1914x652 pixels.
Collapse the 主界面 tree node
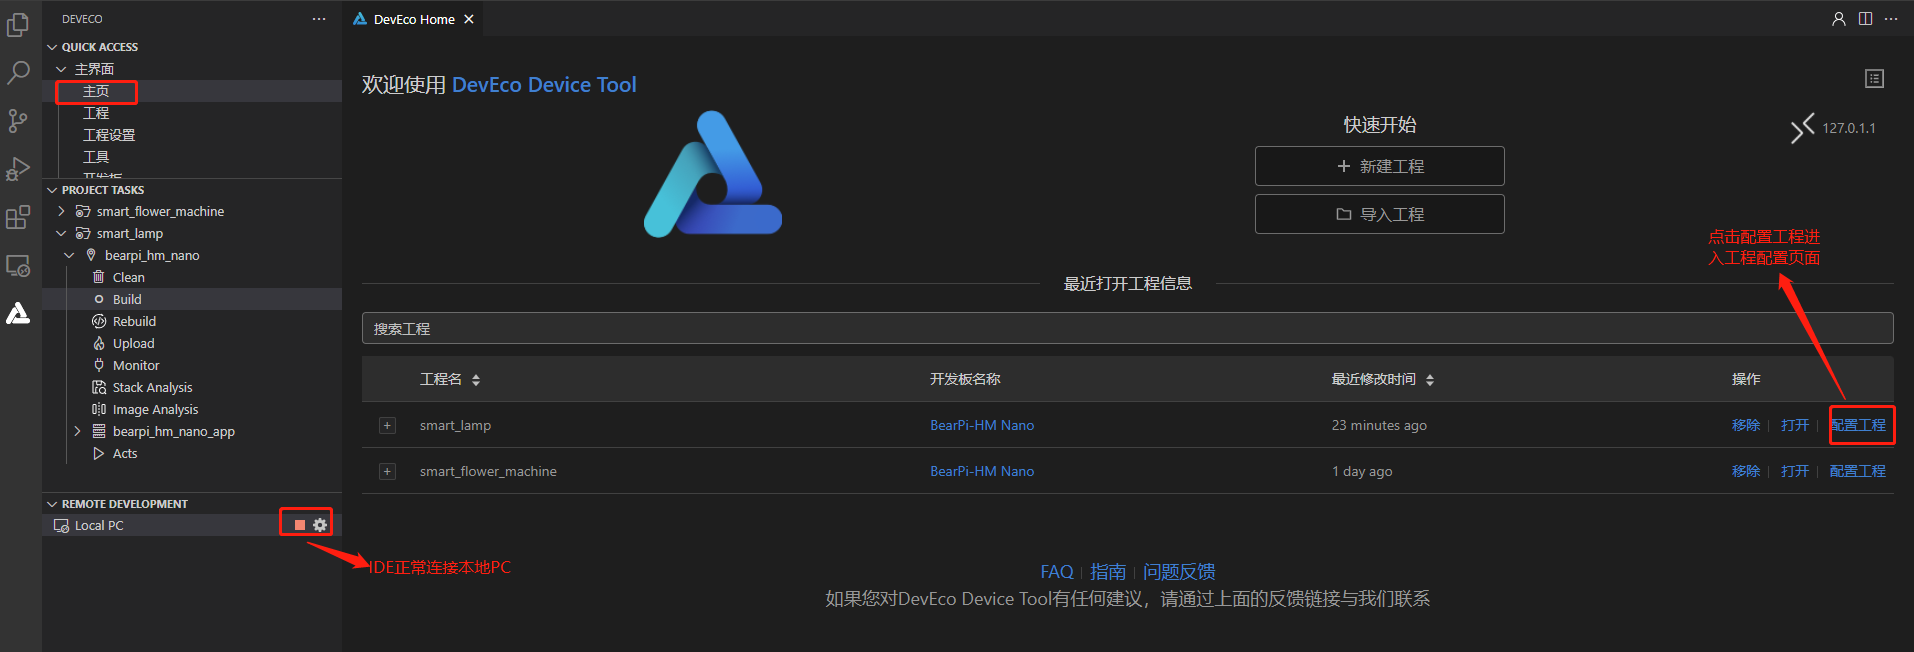[61, 69]
